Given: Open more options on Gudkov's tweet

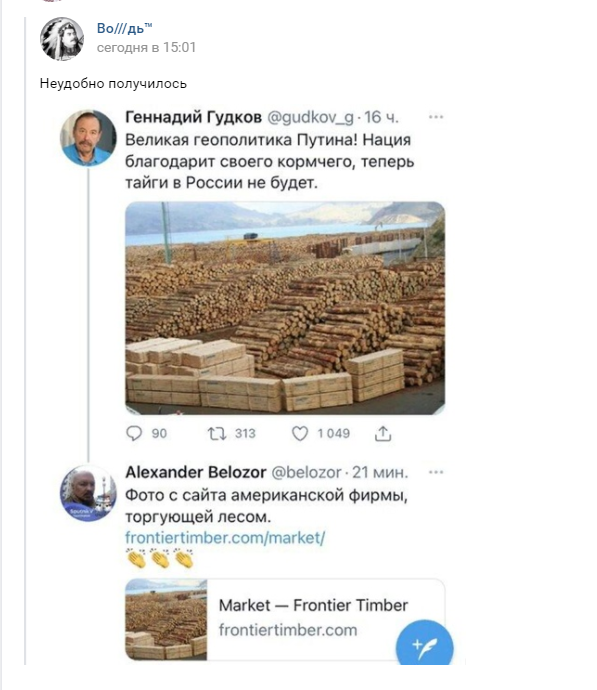Looking at the screenshot, I should point(436,117).
